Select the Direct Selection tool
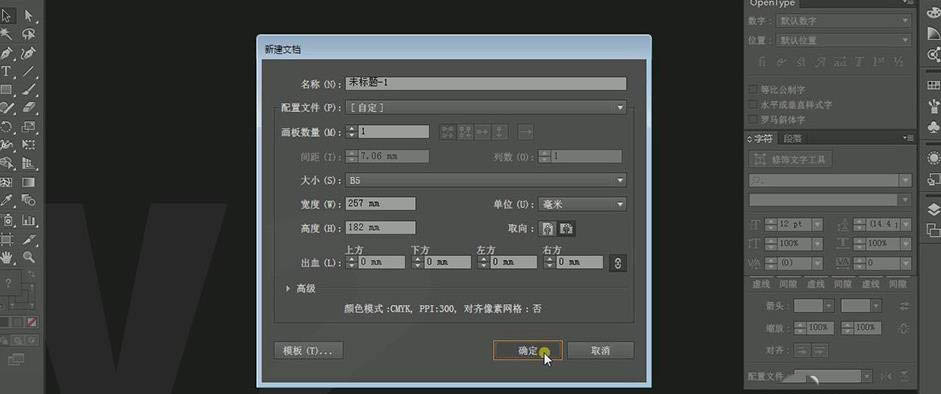 click(x=29, y=16)
